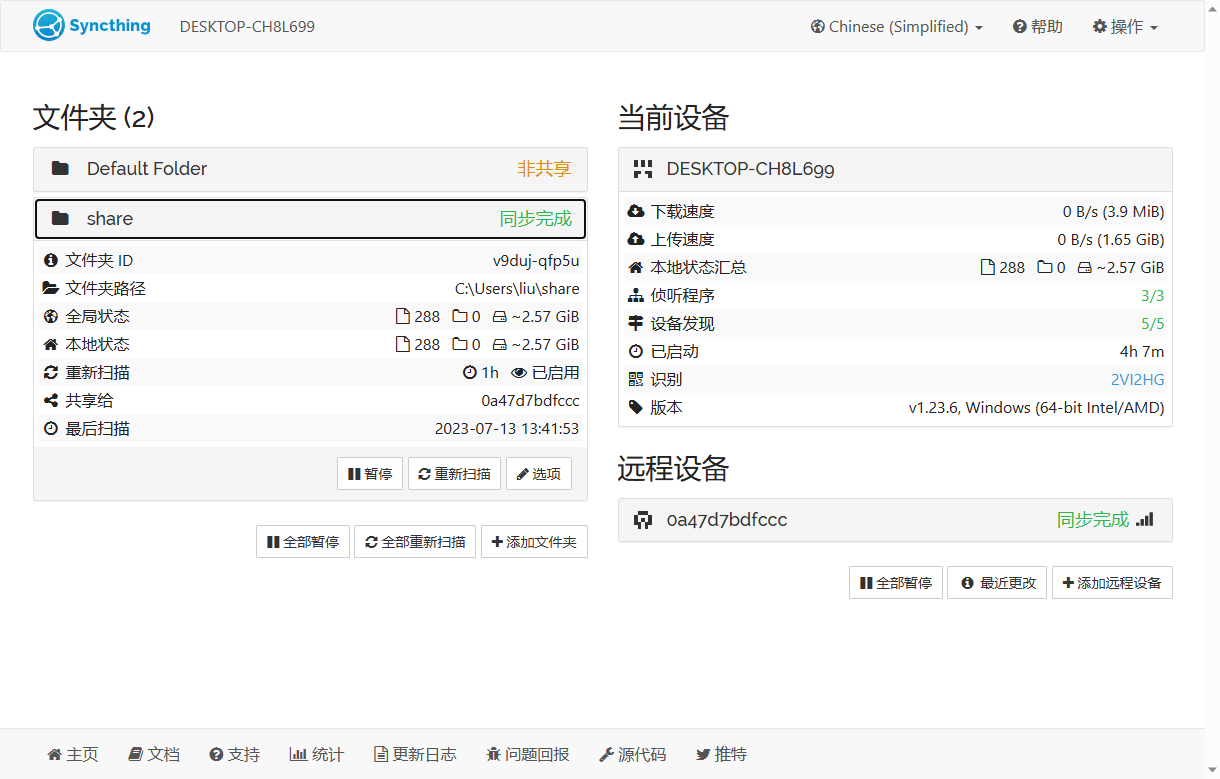This screenshot has height=779, width=1220.
Task: Click the 共享给 share icon
Action: 51,401
